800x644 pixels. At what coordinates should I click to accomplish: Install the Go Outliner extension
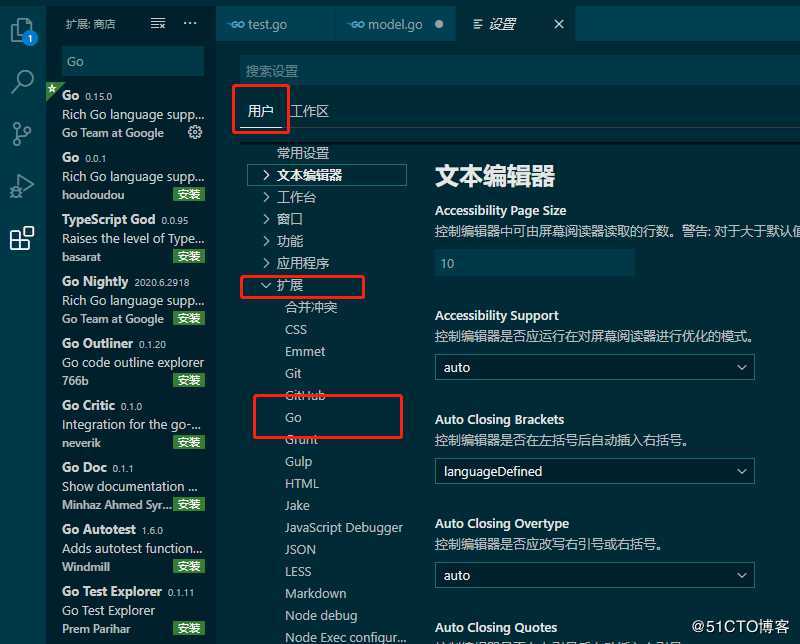(189, 380)
